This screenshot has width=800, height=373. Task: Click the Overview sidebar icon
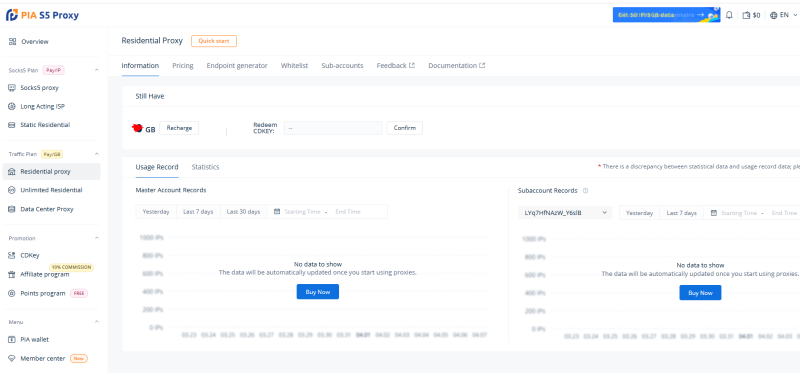(x=12, y=41)
